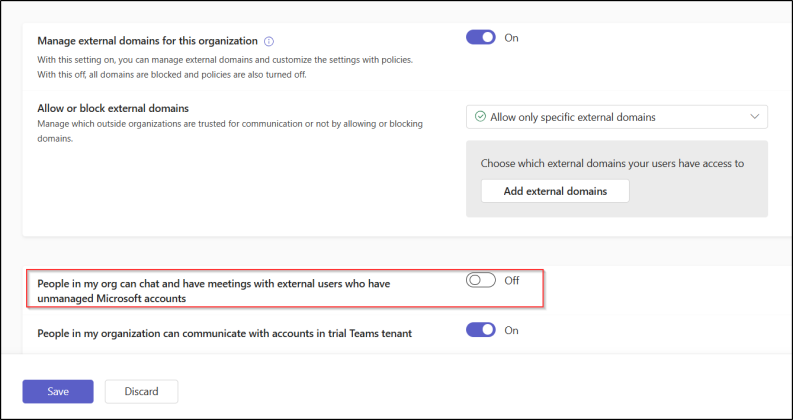Save the external access settings

pyautogui.click(x=58, y=392)
